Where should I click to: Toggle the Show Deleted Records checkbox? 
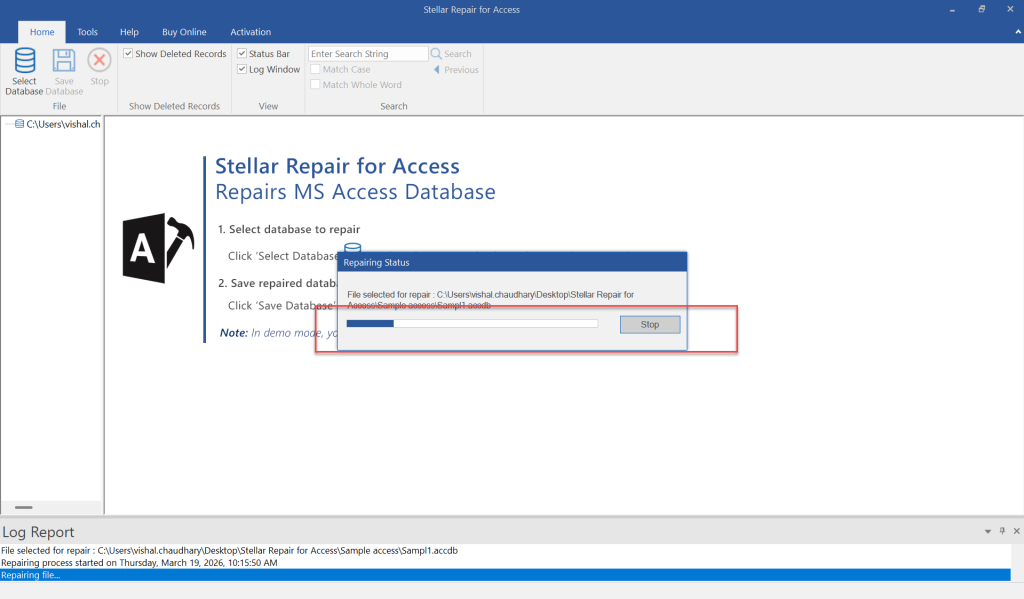(x=128, y=54)
